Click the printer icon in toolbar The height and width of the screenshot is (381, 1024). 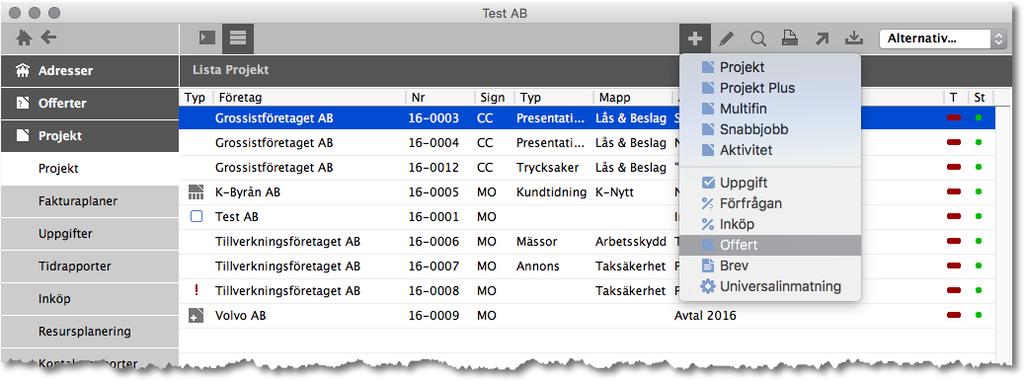click(x=790, y=39)
